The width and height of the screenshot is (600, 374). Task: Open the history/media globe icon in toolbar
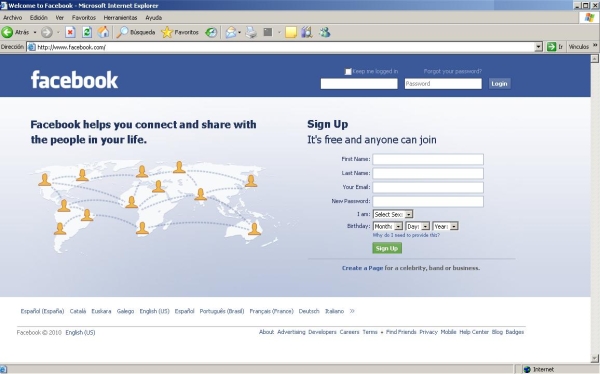click(x=211, y=33)
